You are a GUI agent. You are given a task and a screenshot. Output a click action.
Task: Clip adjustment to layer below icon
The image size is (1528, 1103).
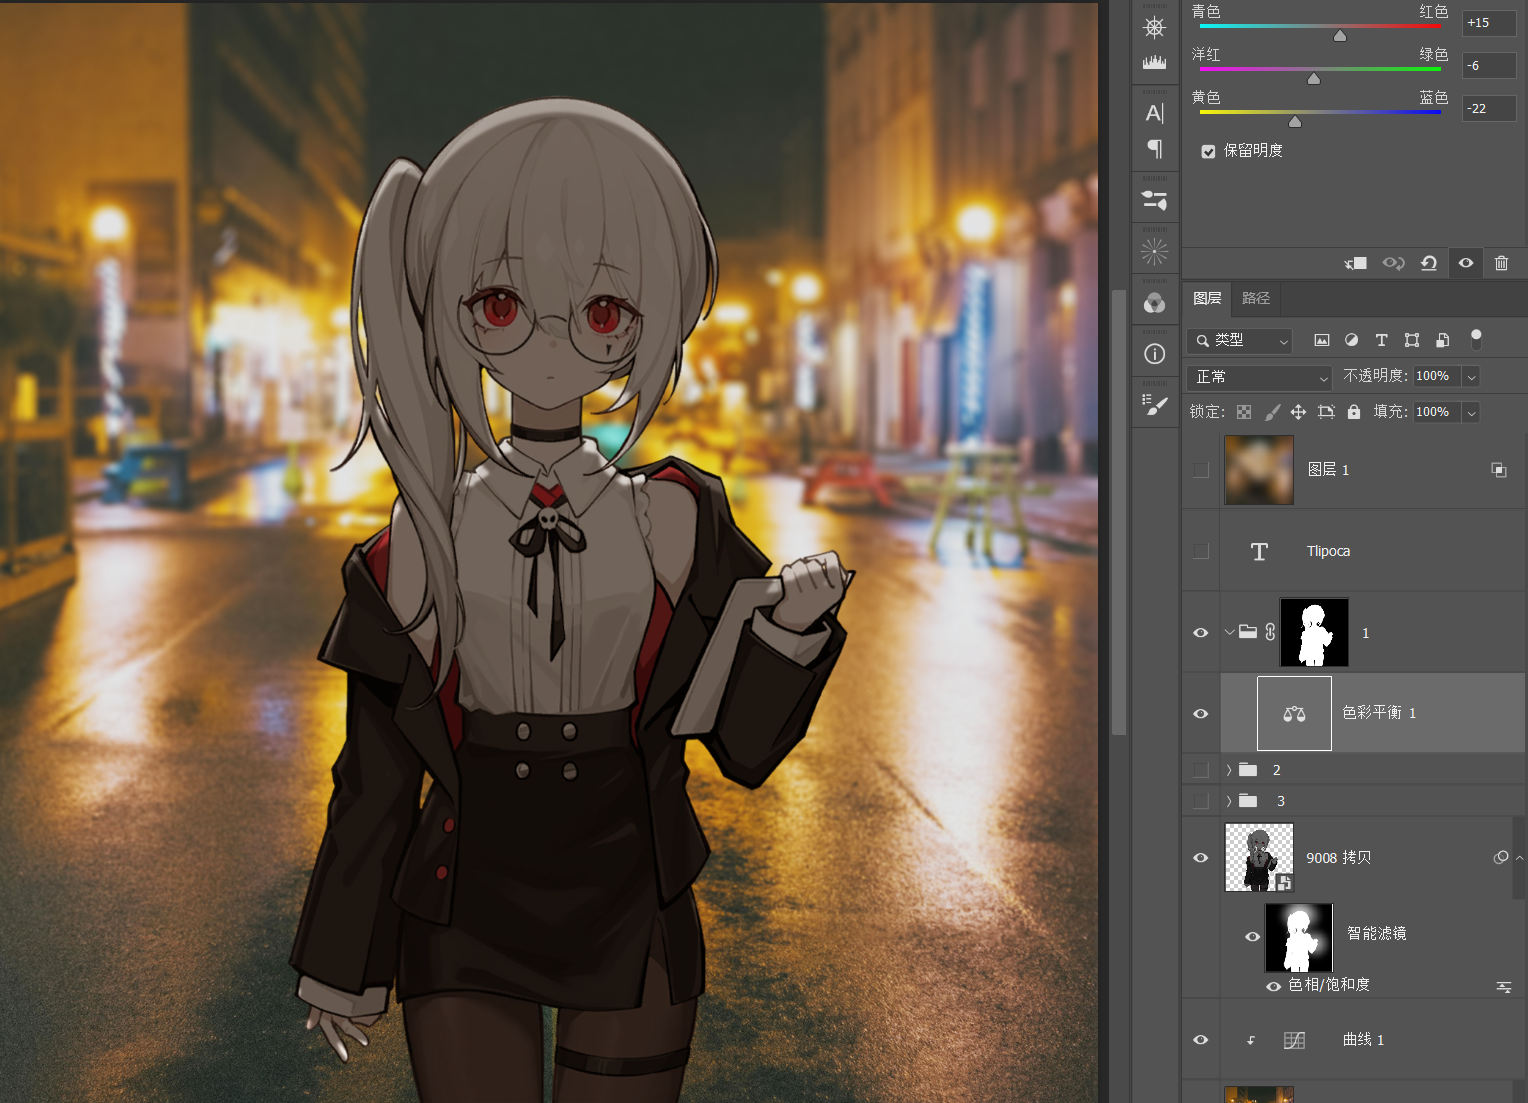[x=1356, y=263]
